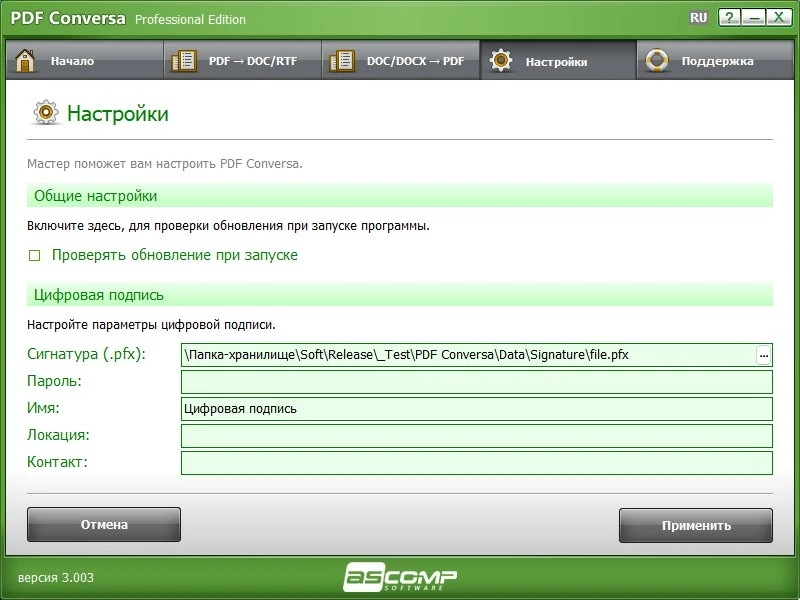Click the Включите здесь, для проверки обновления text

point(228,226)
